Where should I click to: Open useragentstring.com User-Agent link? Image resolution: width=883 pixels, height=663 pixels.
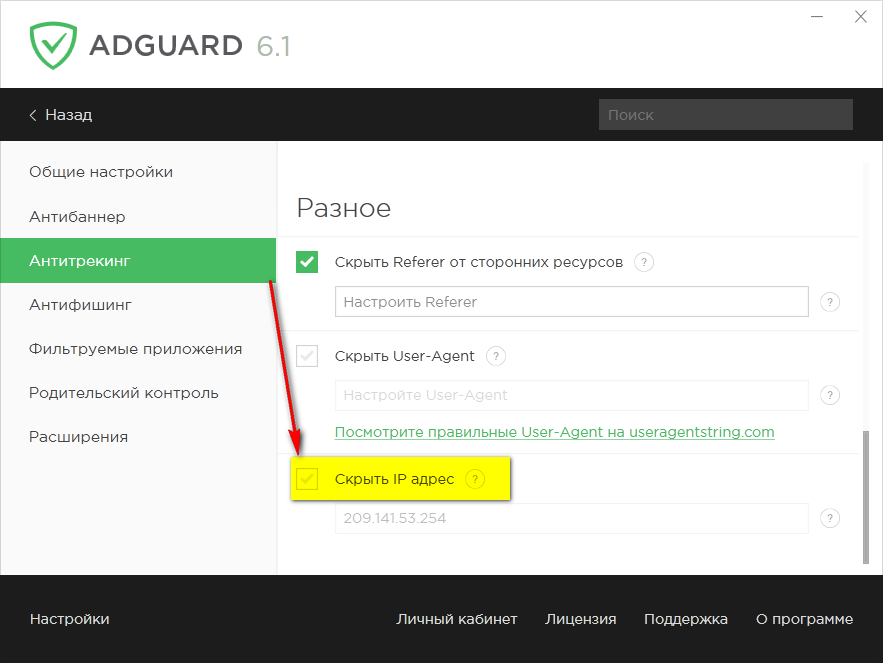click(x=554, y=432)
